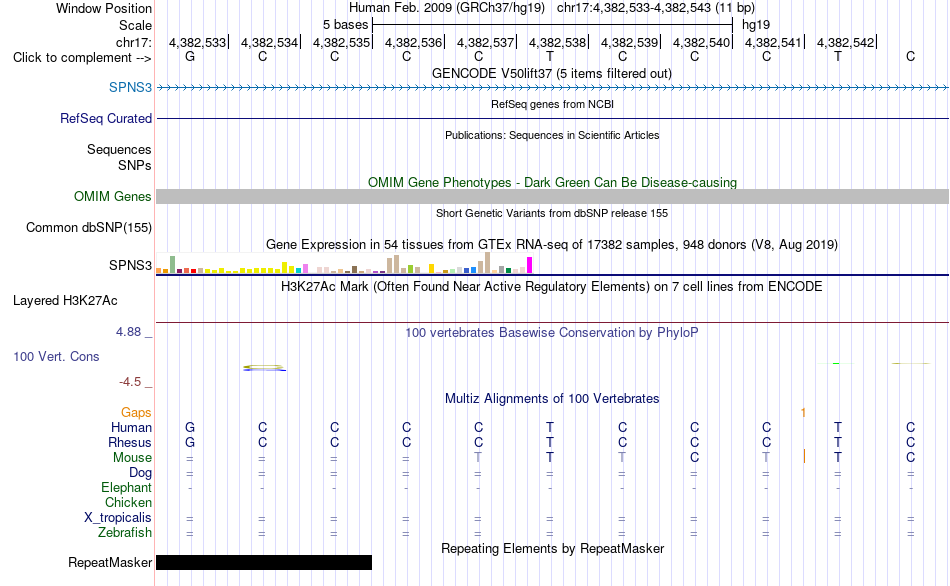The width and height of the screenshot is (950, 586).
Task: Click the position label 4,382,538
Action: pyautogui.click(x=558, y=42)
